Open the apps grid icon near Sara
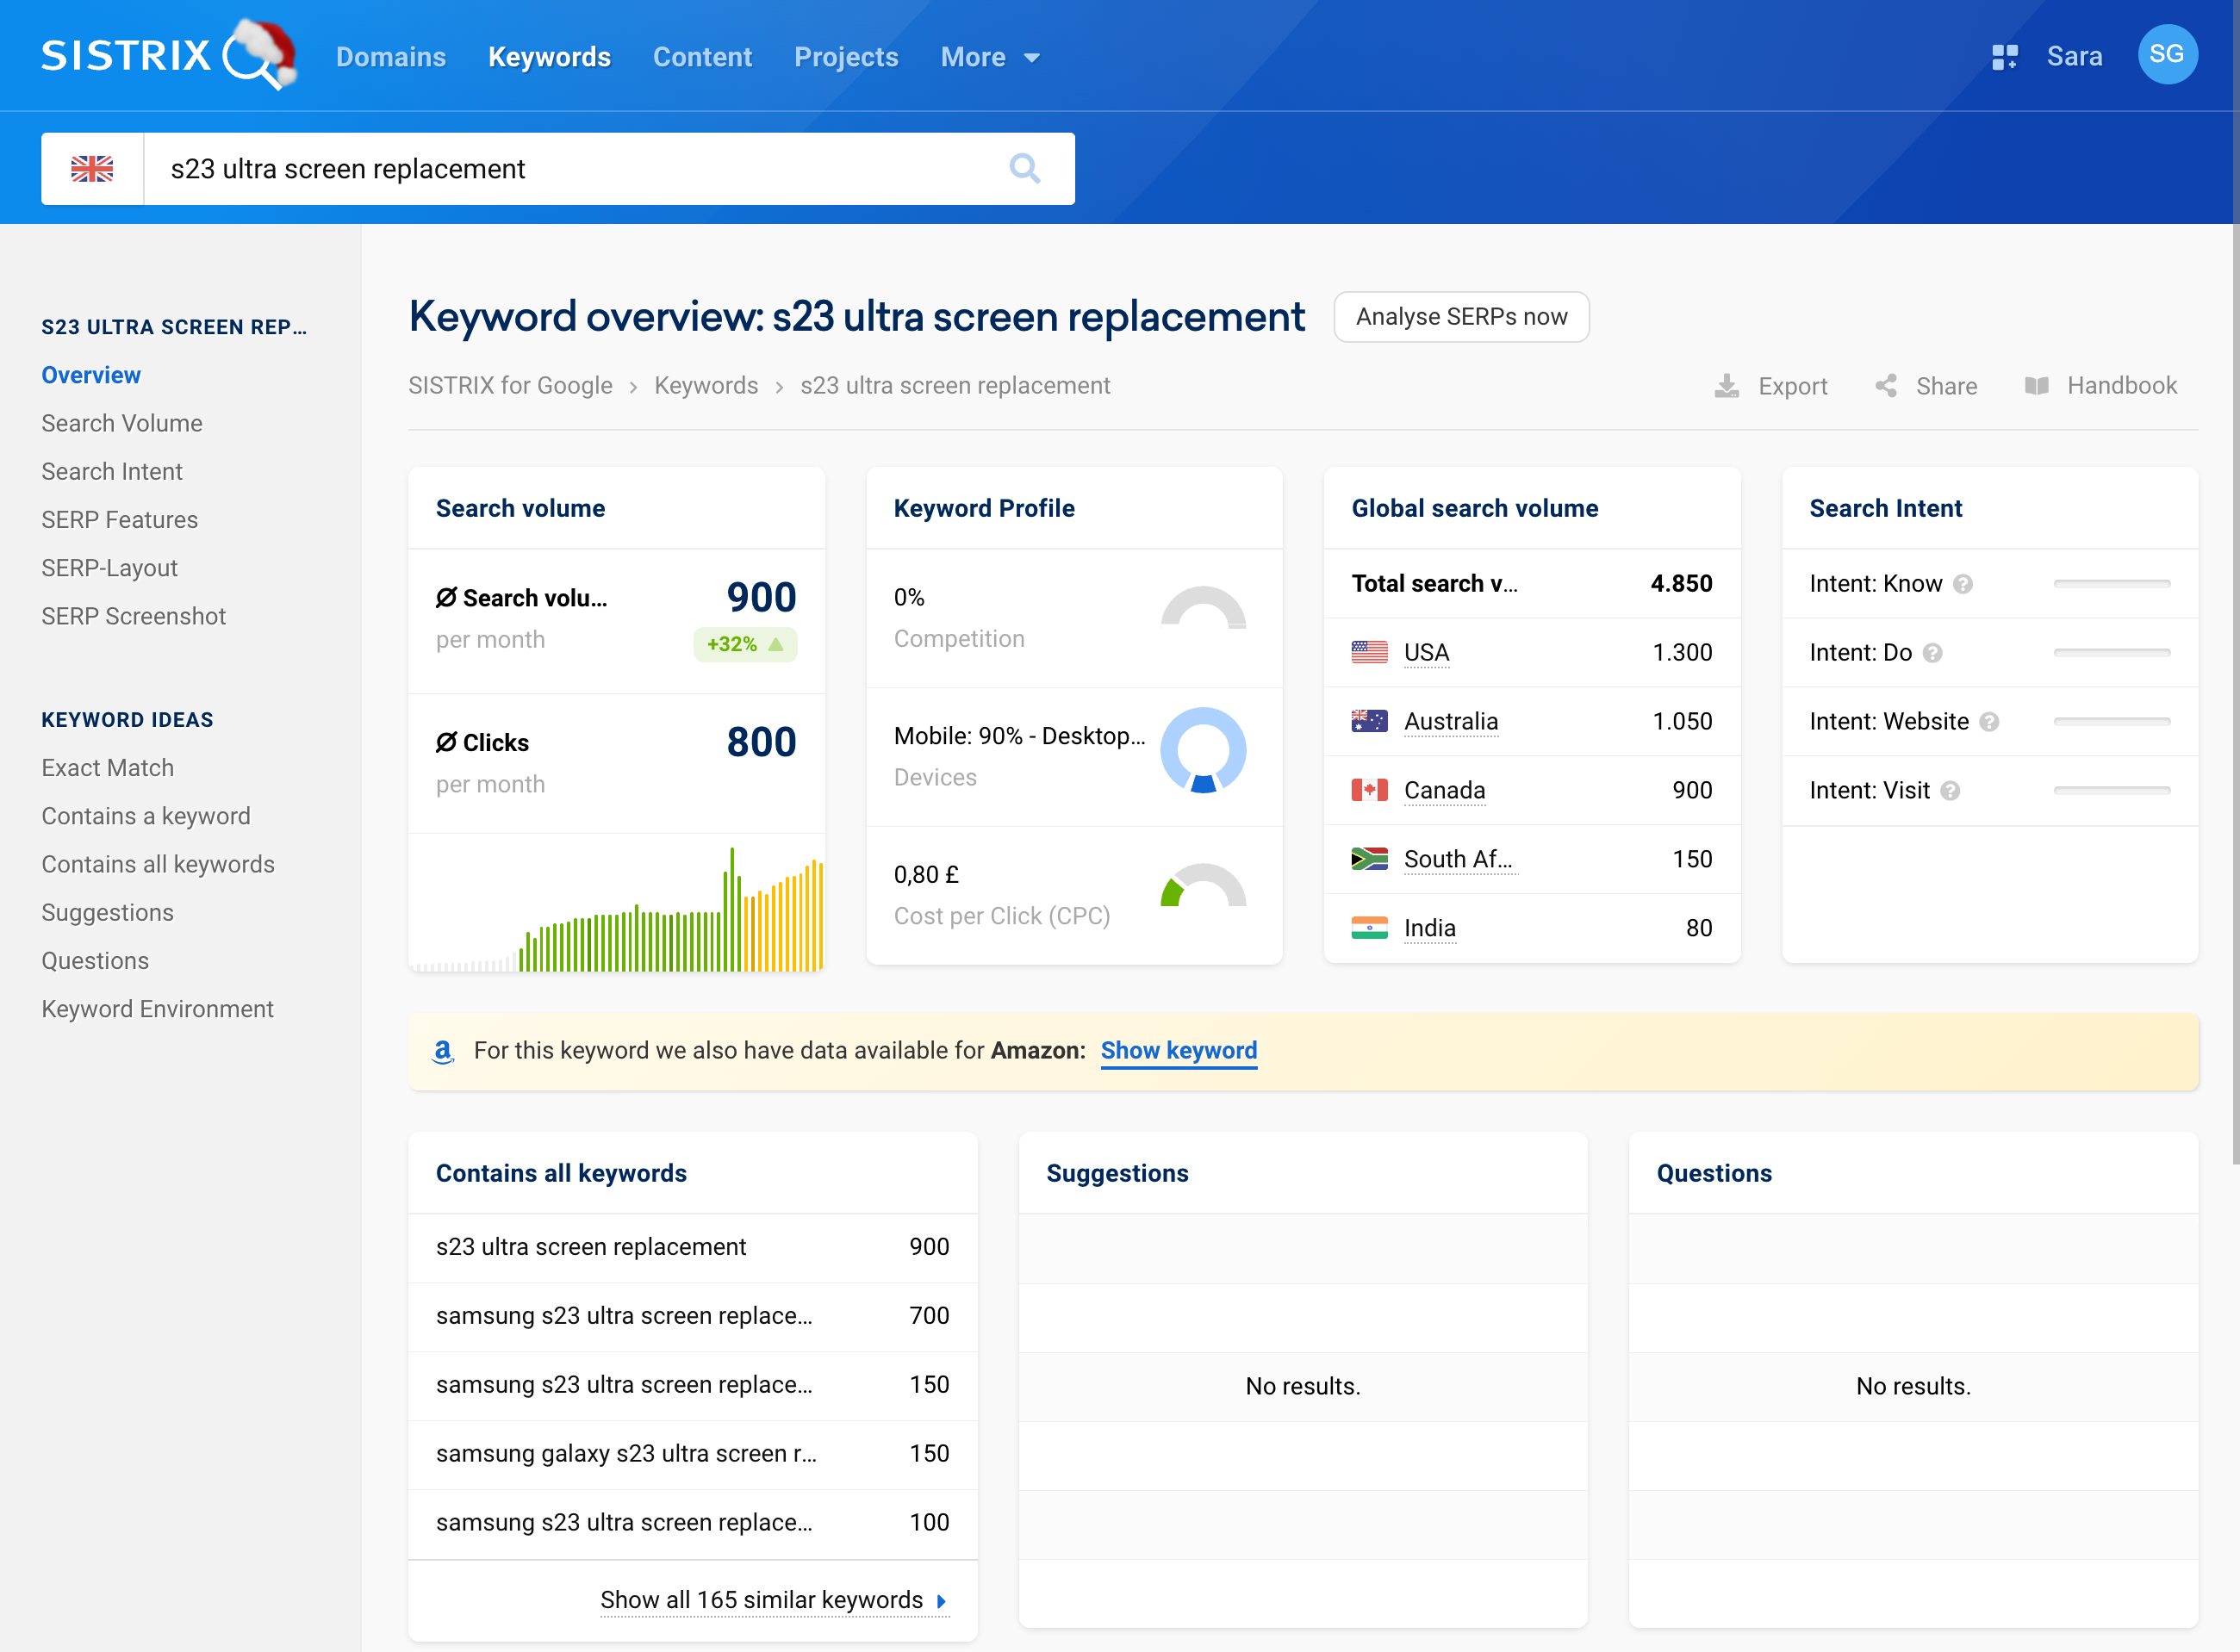The height and width of the screenshot is (1652, 2240). tap(2004, 57)
